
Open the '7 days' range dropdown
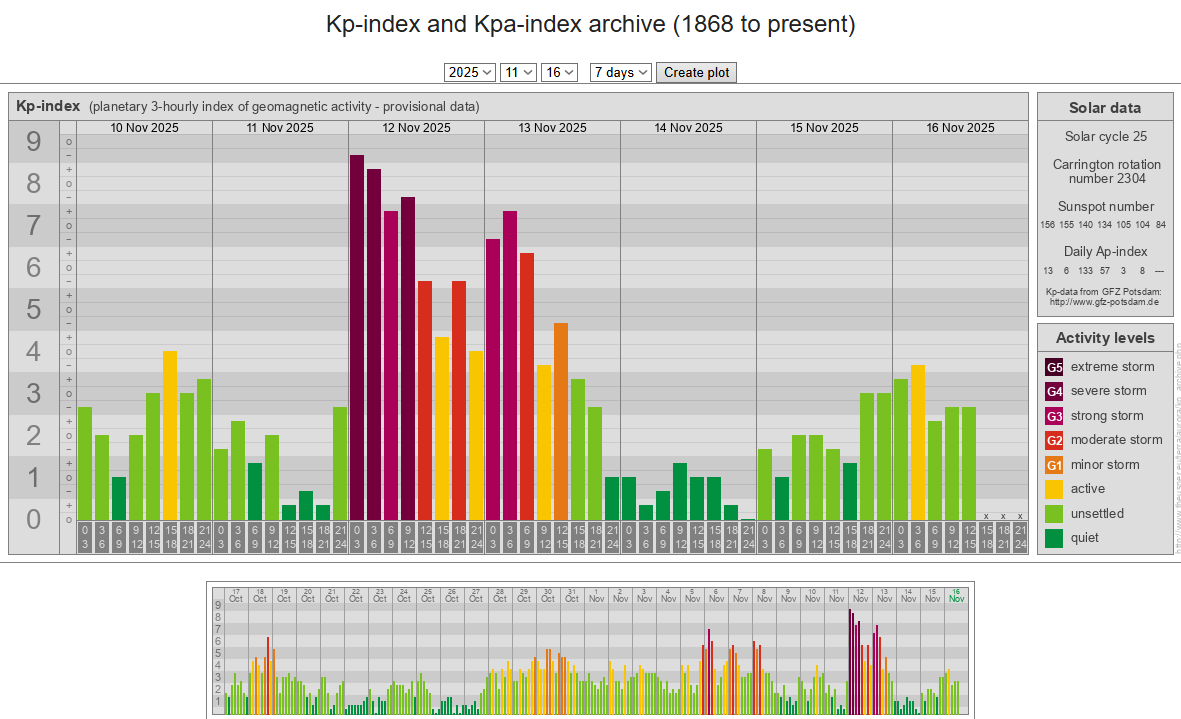(x=621, y=72)
